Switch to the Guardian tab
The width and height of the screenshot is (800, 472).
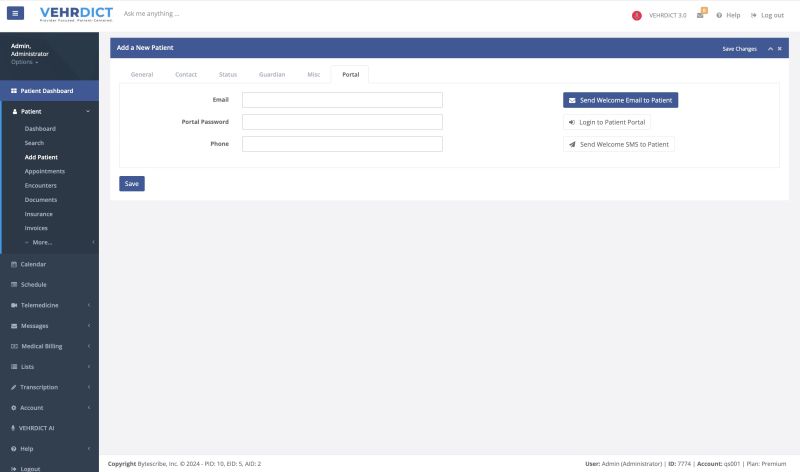click(272, 74)
